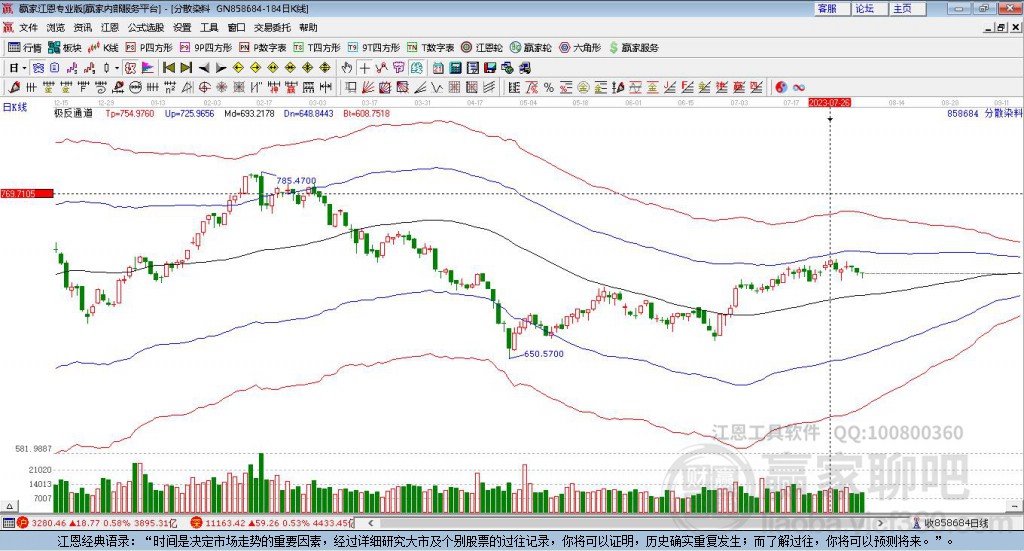Click the magenta flag chart icon
Image resolution: width=1024 pixels, height=551 pixels.
point(148,68)
